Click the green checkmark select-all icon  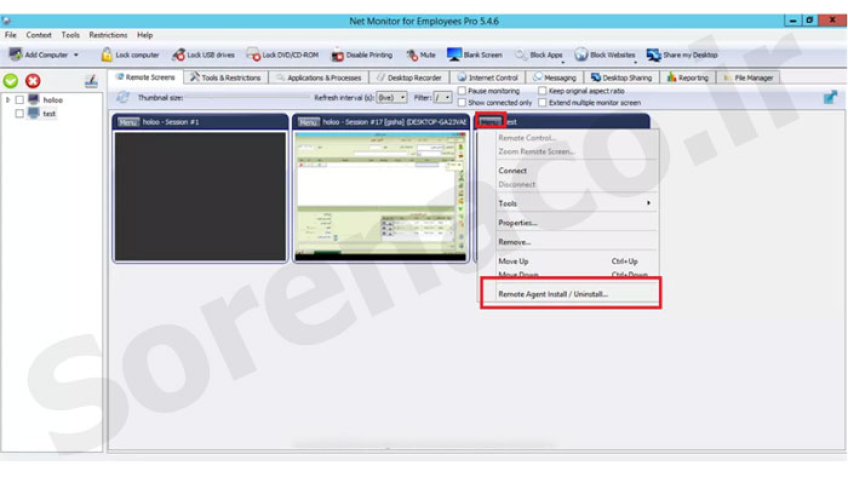point(11,81)
